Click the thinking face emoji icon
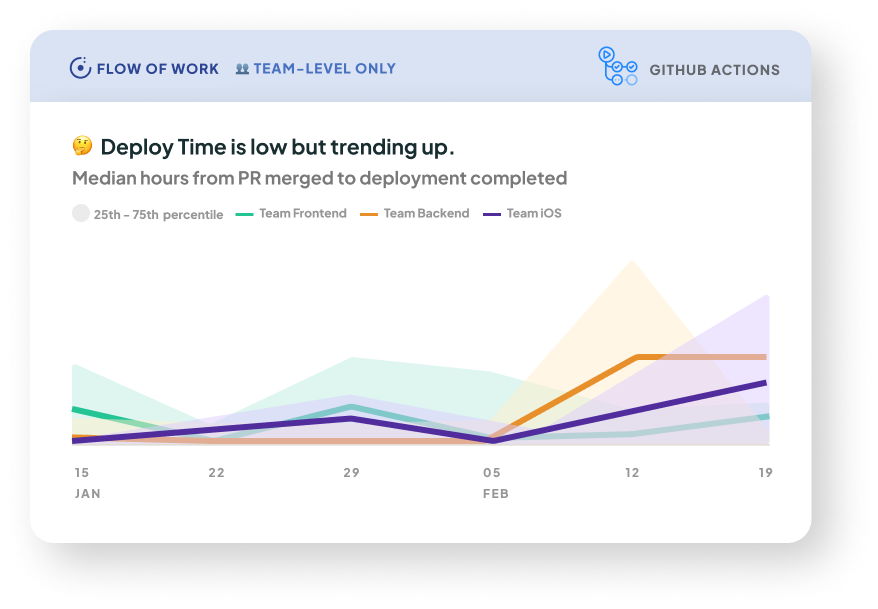 point(82,147)
